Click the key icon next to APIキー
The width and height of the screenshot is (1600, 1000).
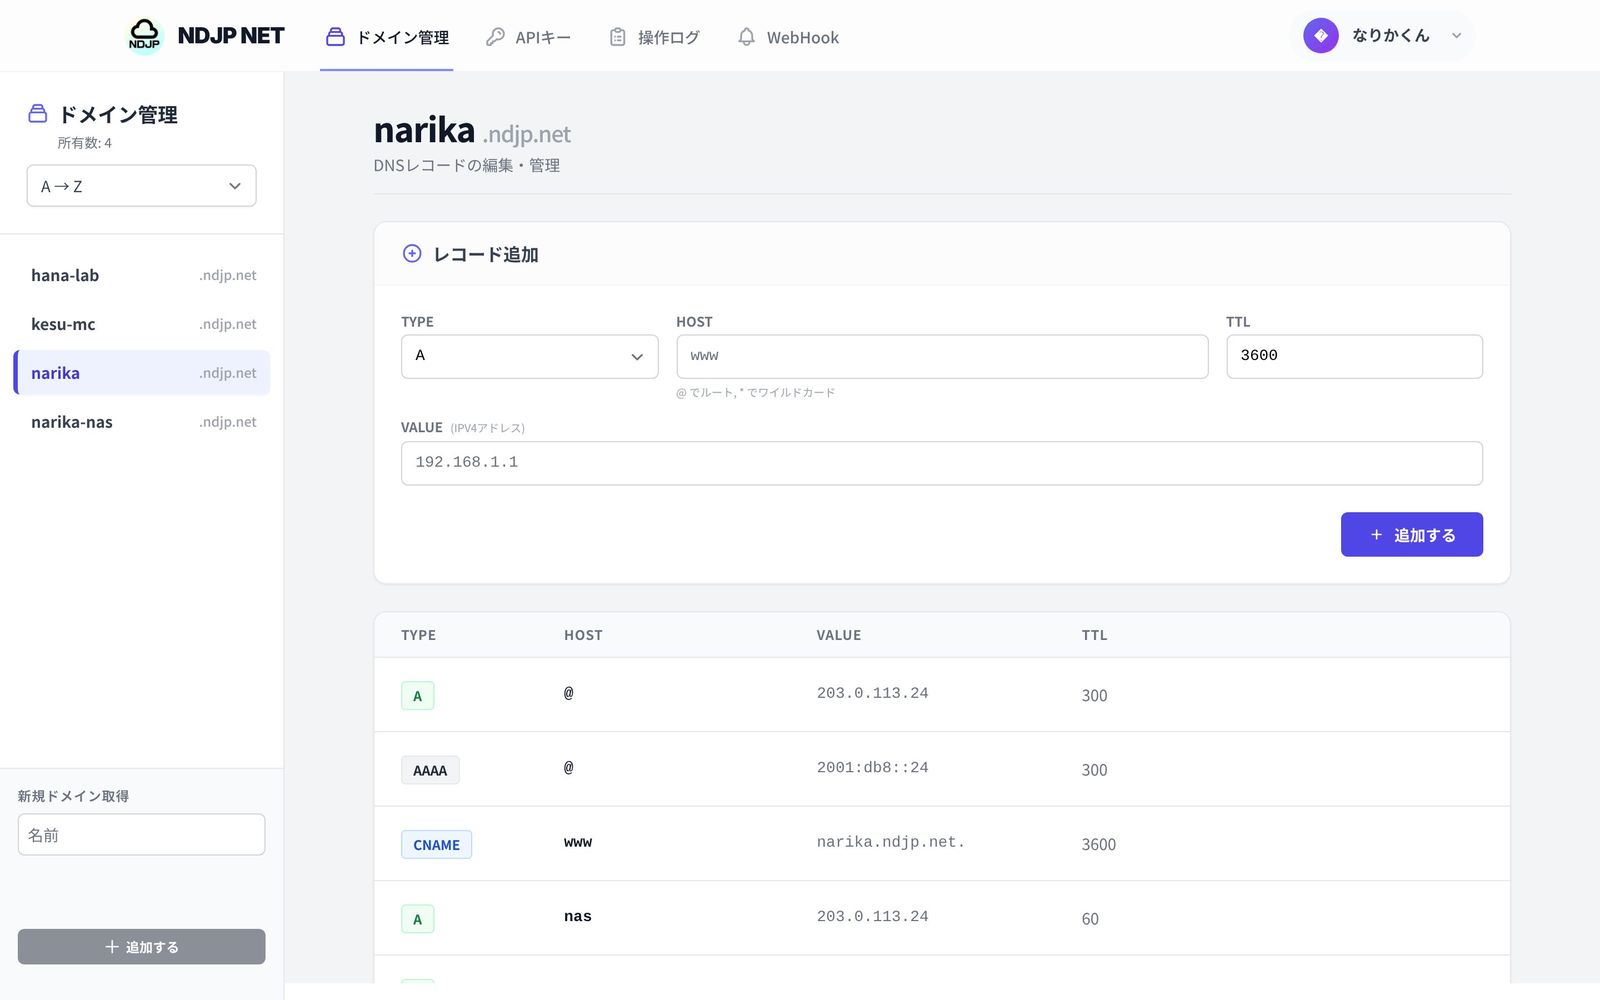point(495,37)
